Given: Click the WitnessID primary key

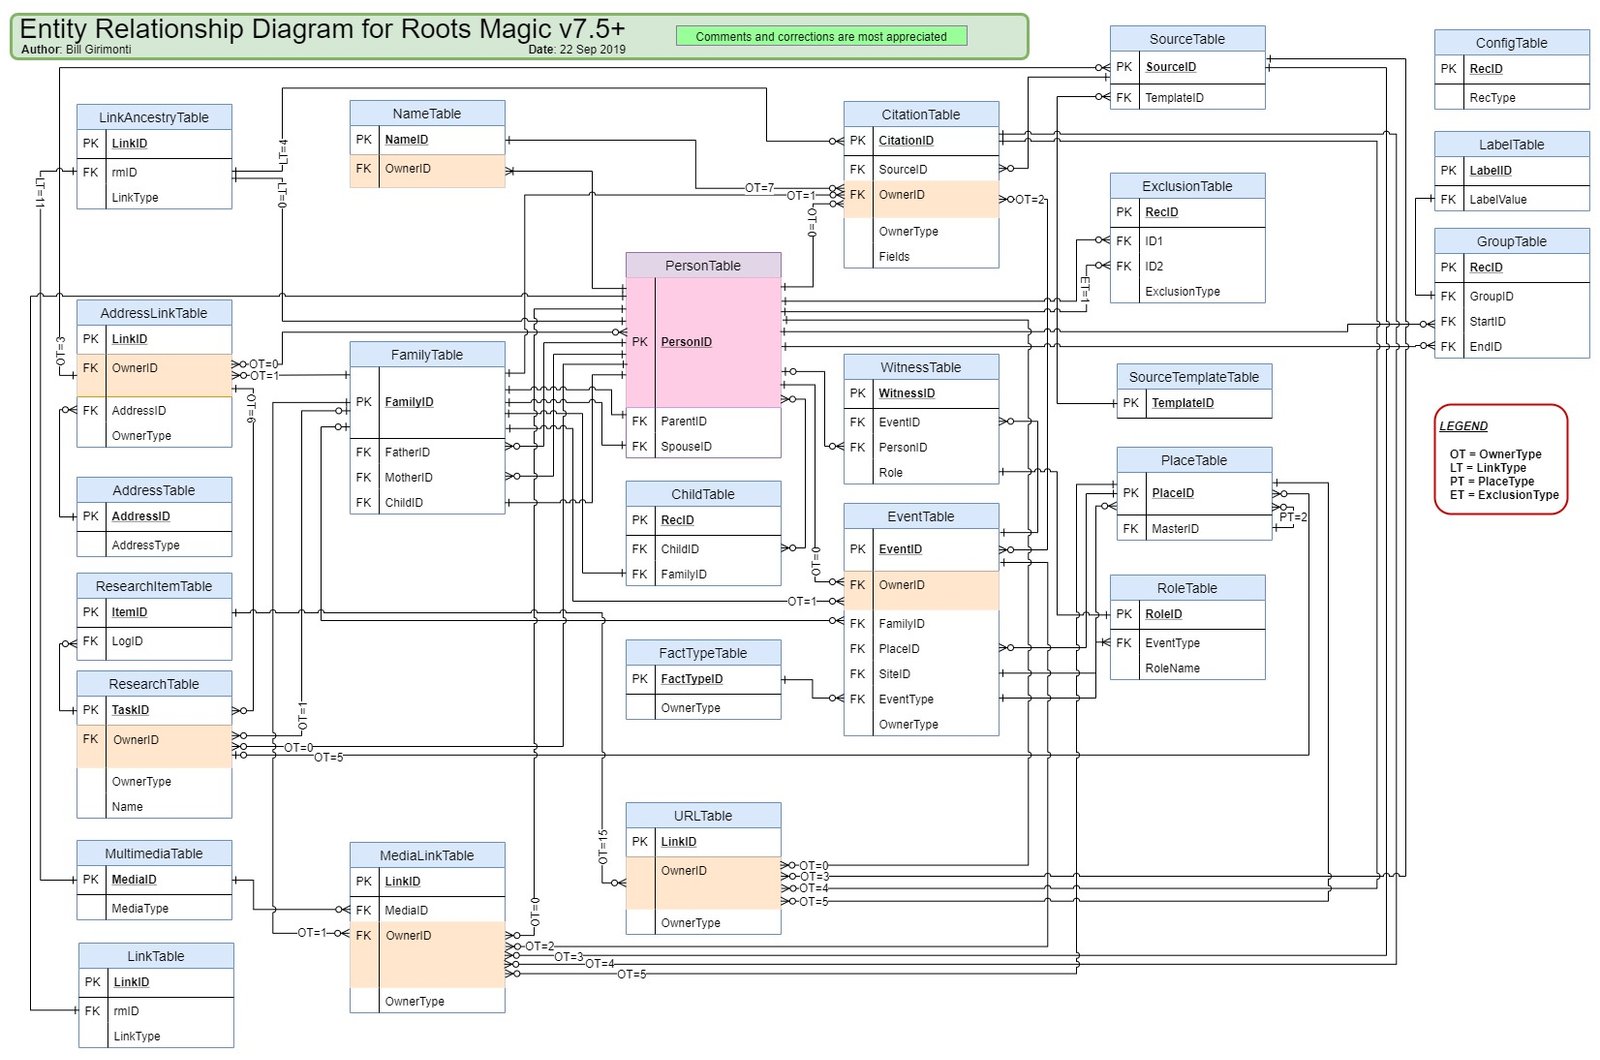Looking at the screenshot, I should 907,394.
